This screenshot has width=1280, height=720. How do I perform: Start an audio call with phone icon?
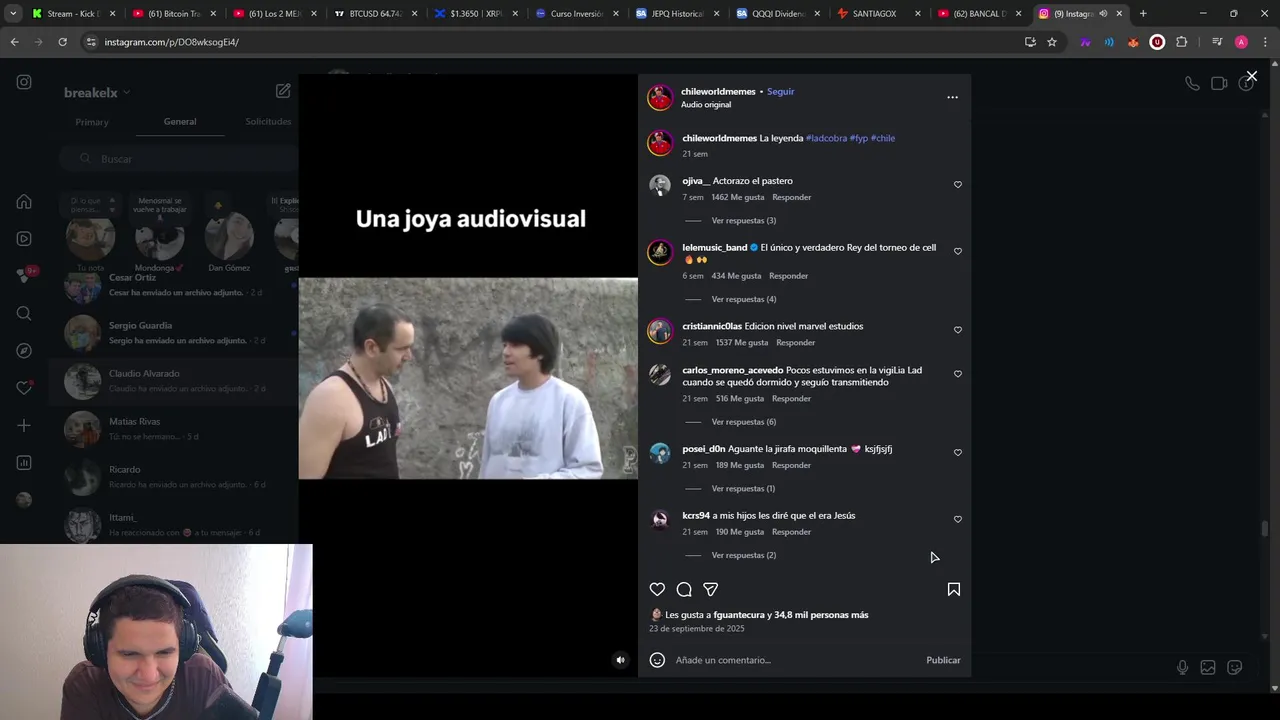(1192, 84)
